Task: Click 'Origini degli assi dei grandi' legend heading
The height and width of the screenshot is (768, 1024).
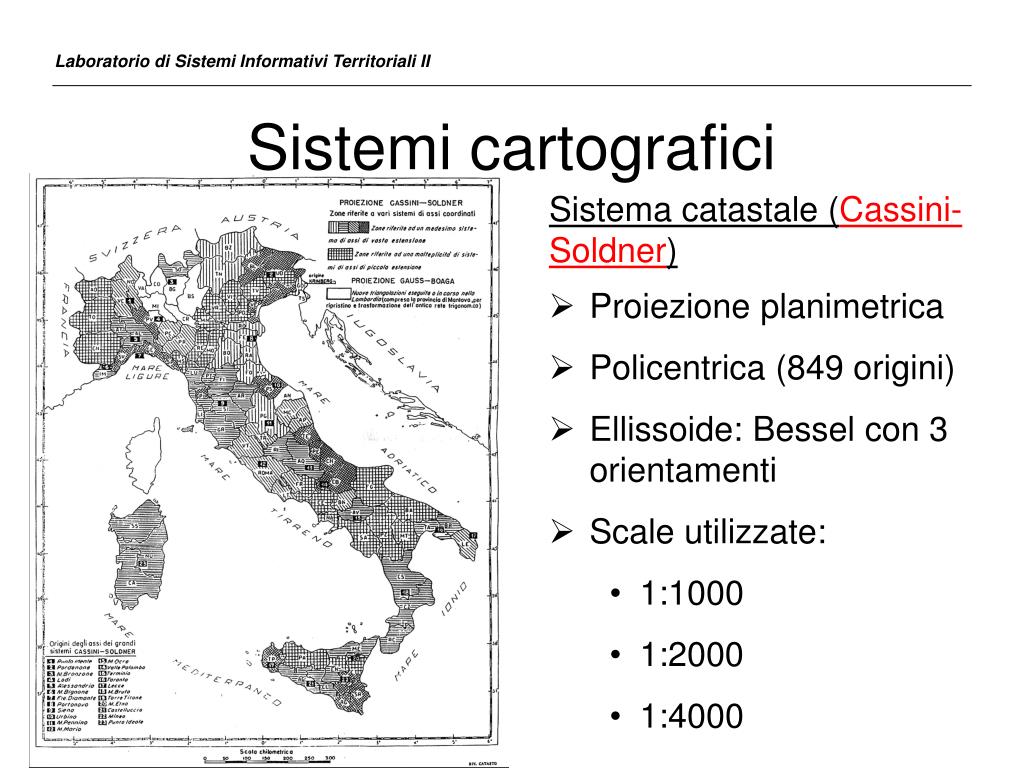Action: [93, 643]
